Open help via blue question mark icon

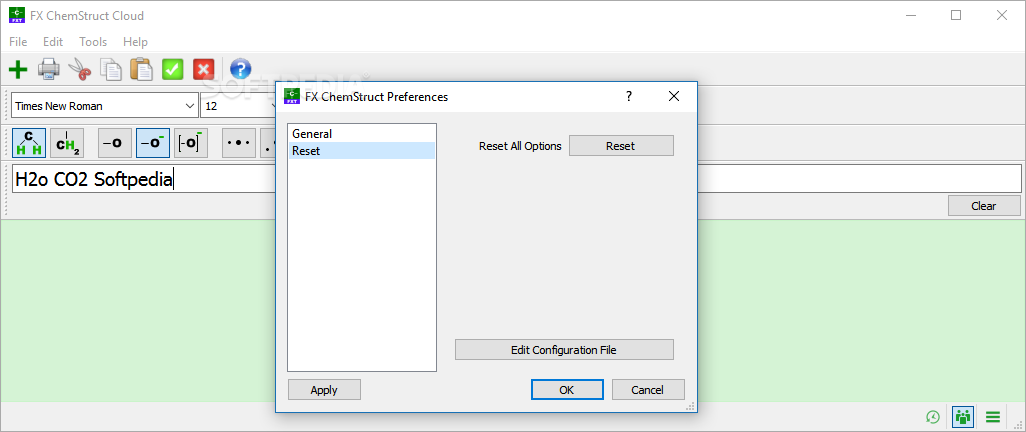coord(241,69)
